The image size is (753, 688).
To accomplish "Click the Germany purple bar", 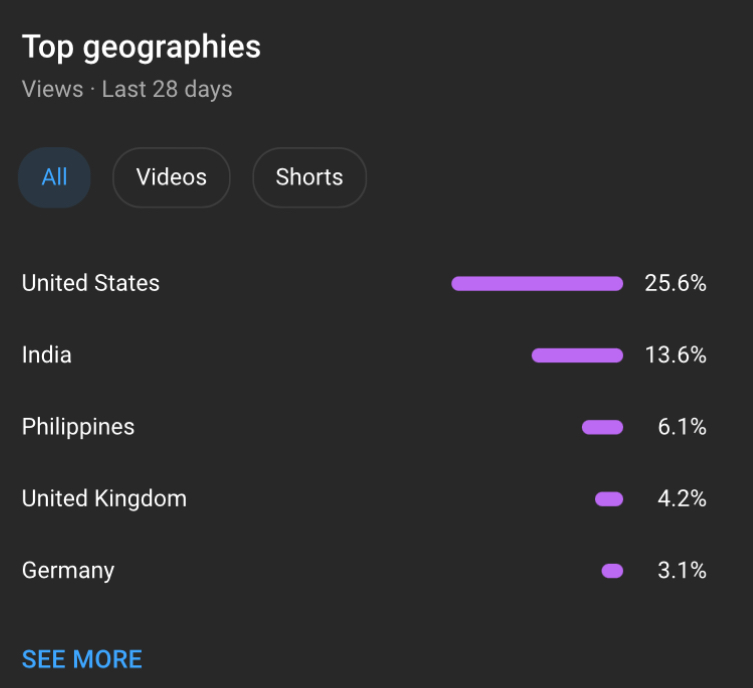I will [612, 571].
